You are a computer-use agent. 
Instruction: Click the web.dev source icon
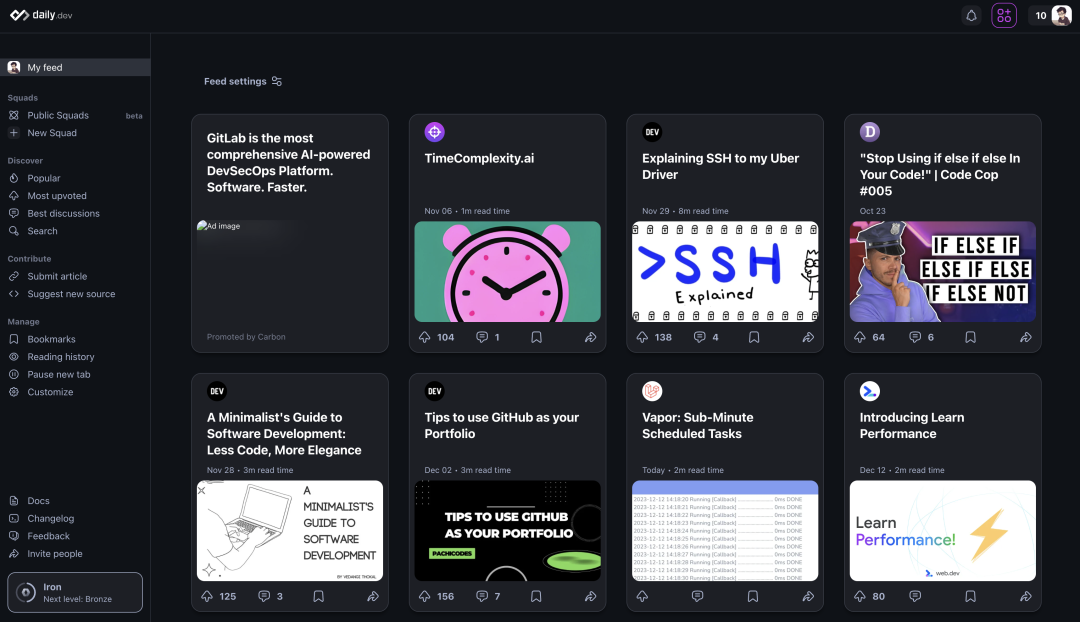click(870, 391)
